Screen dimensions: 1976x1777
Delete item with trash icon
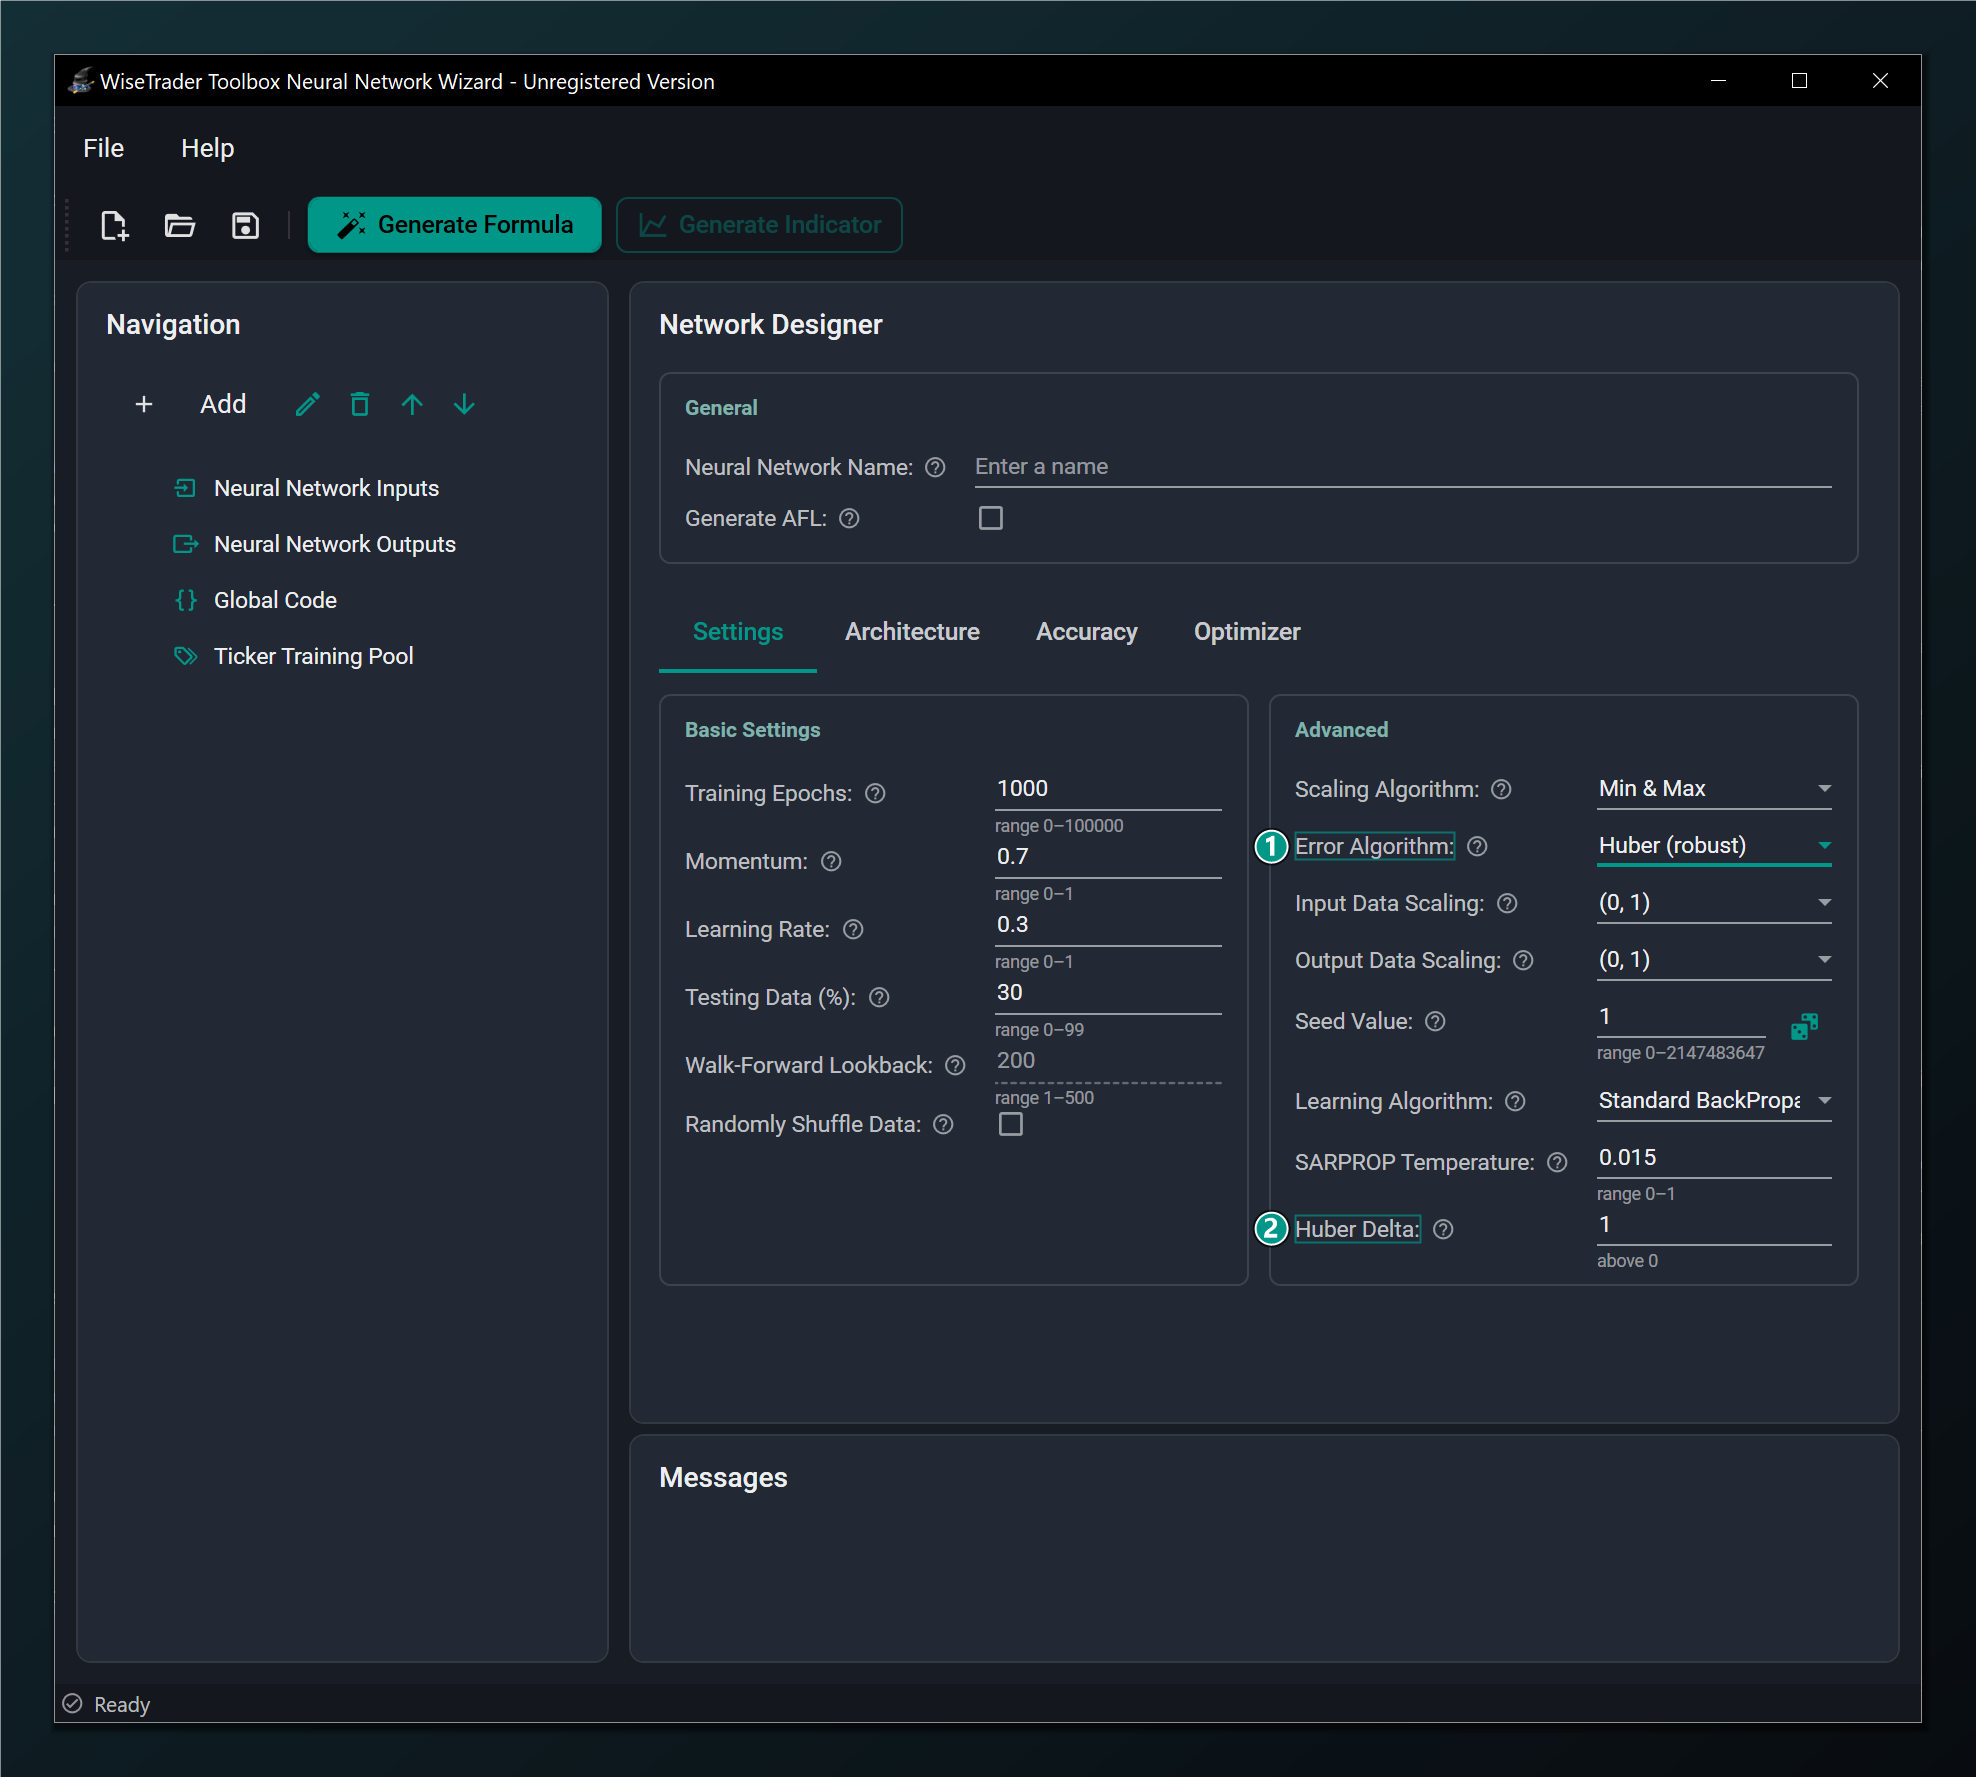(360, 404)
